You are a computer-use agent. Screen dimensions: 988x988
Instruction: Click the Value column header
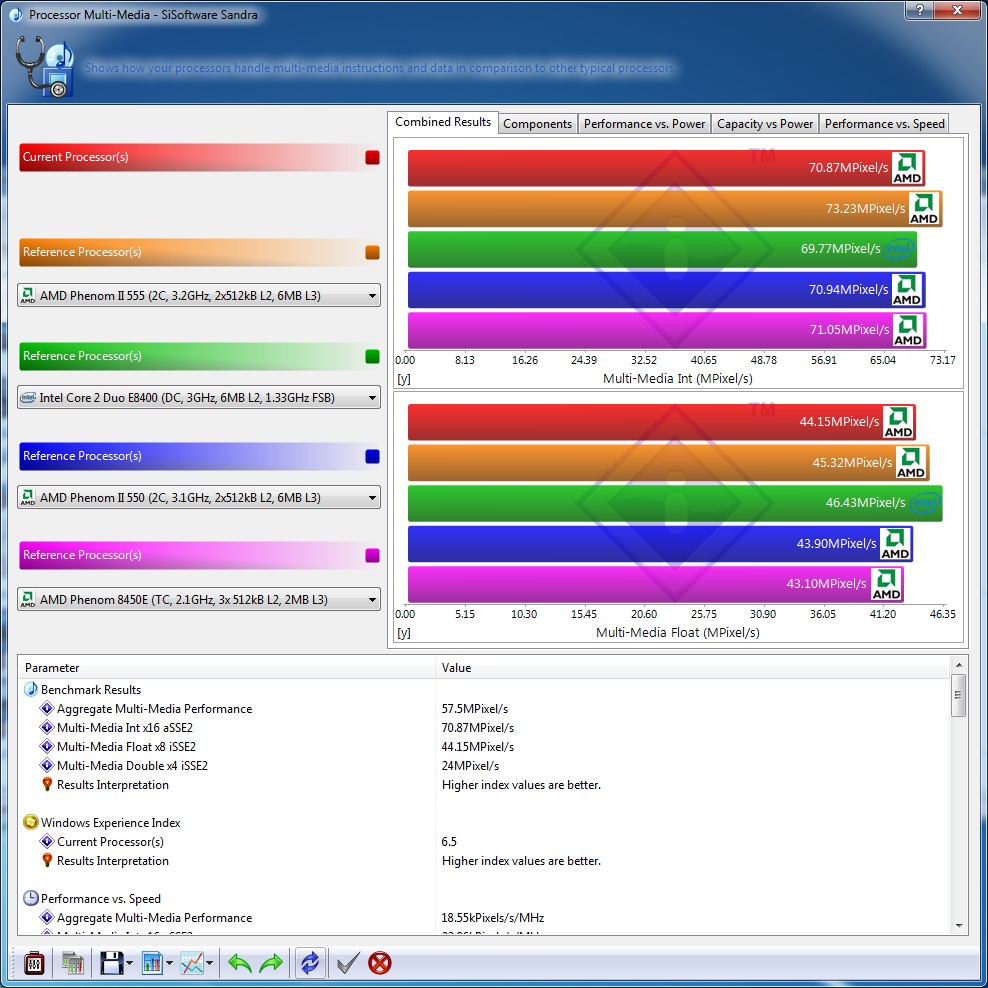692,668
